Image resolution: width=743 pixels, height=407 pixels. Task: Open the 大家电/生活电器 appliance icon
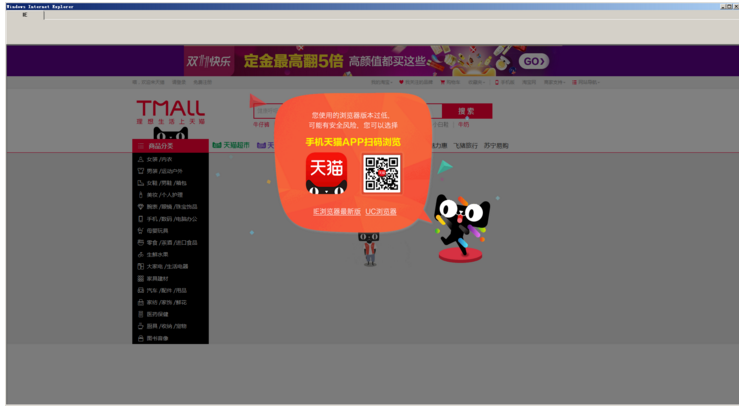point(140,266)
